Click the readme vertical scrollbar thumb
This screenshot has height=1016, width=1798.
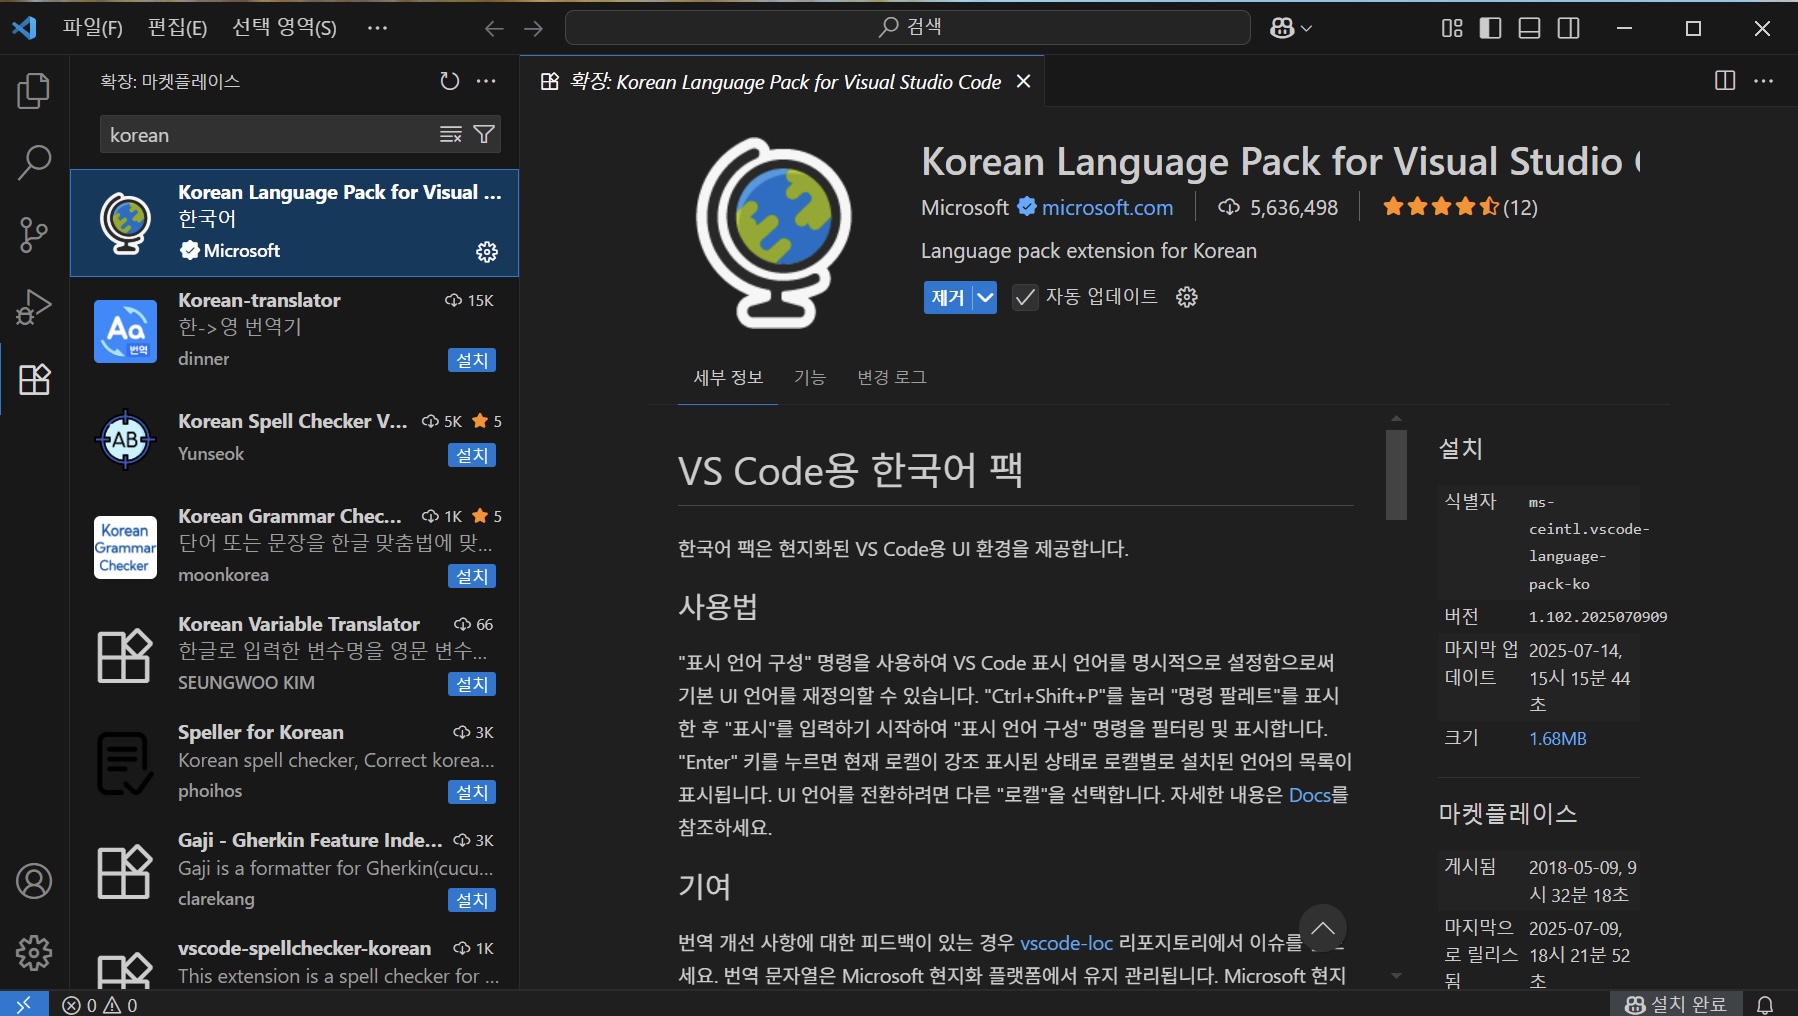pos(1396,474)
